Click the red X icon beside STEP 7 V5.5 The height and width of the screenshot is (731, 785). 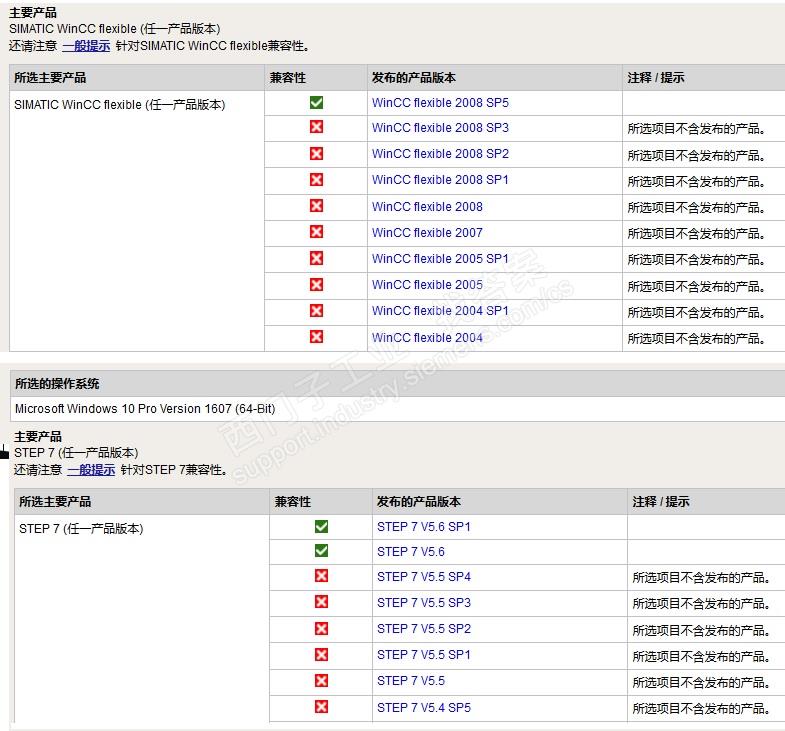321,680
